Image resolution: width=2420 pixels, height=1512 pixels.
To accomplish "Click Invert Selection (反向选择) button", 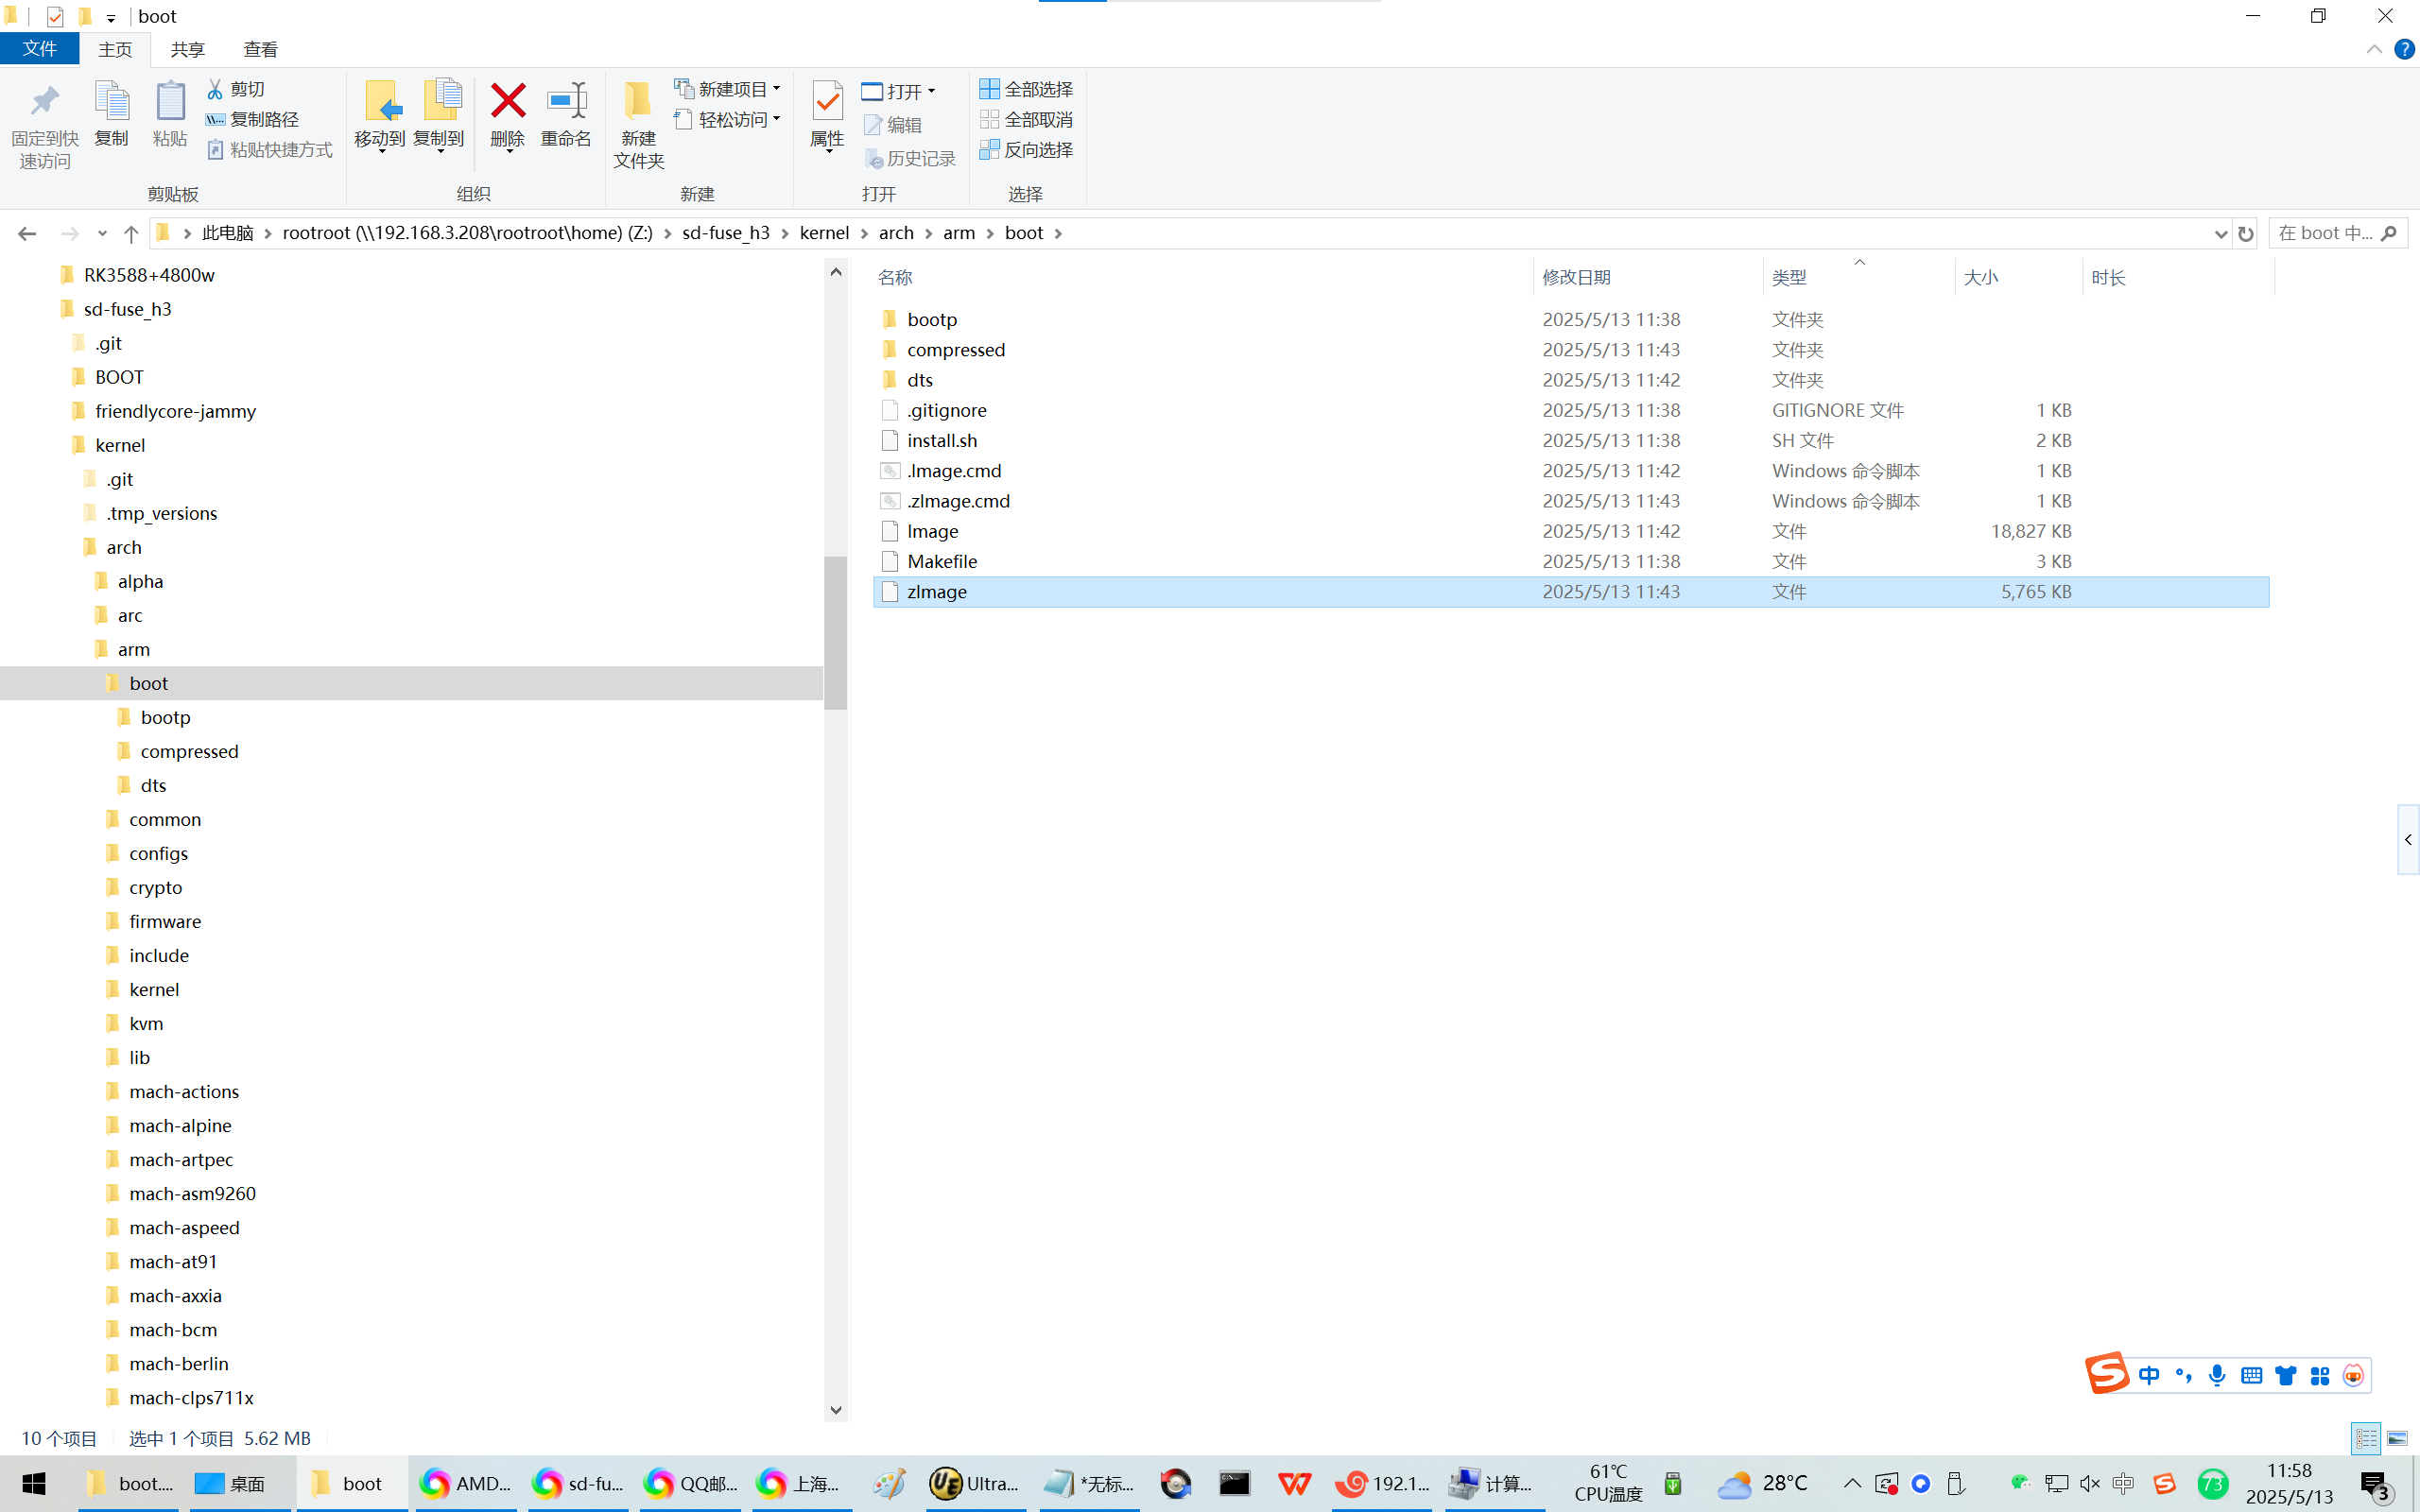I will 1027,149.
